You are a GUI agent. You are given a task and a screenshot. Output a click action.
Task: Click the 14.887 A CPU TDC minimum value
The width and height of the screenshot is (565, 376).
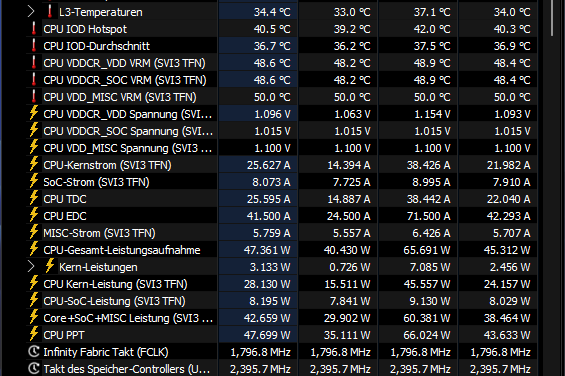[x=349, y=199]
